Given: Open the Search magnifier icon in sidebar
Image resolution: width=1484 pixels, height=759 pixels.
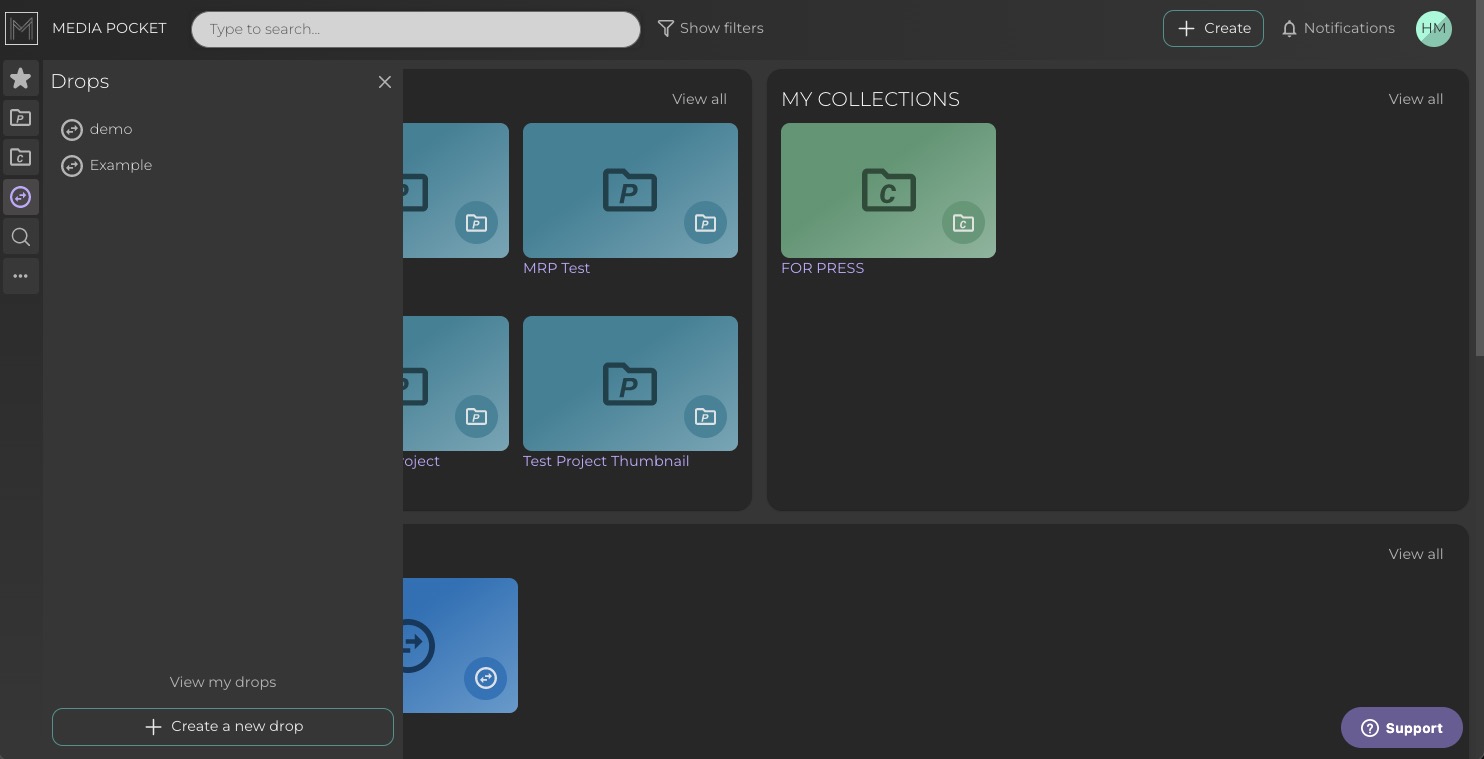Looking at the screenshot, I should (x=20, y=237).
